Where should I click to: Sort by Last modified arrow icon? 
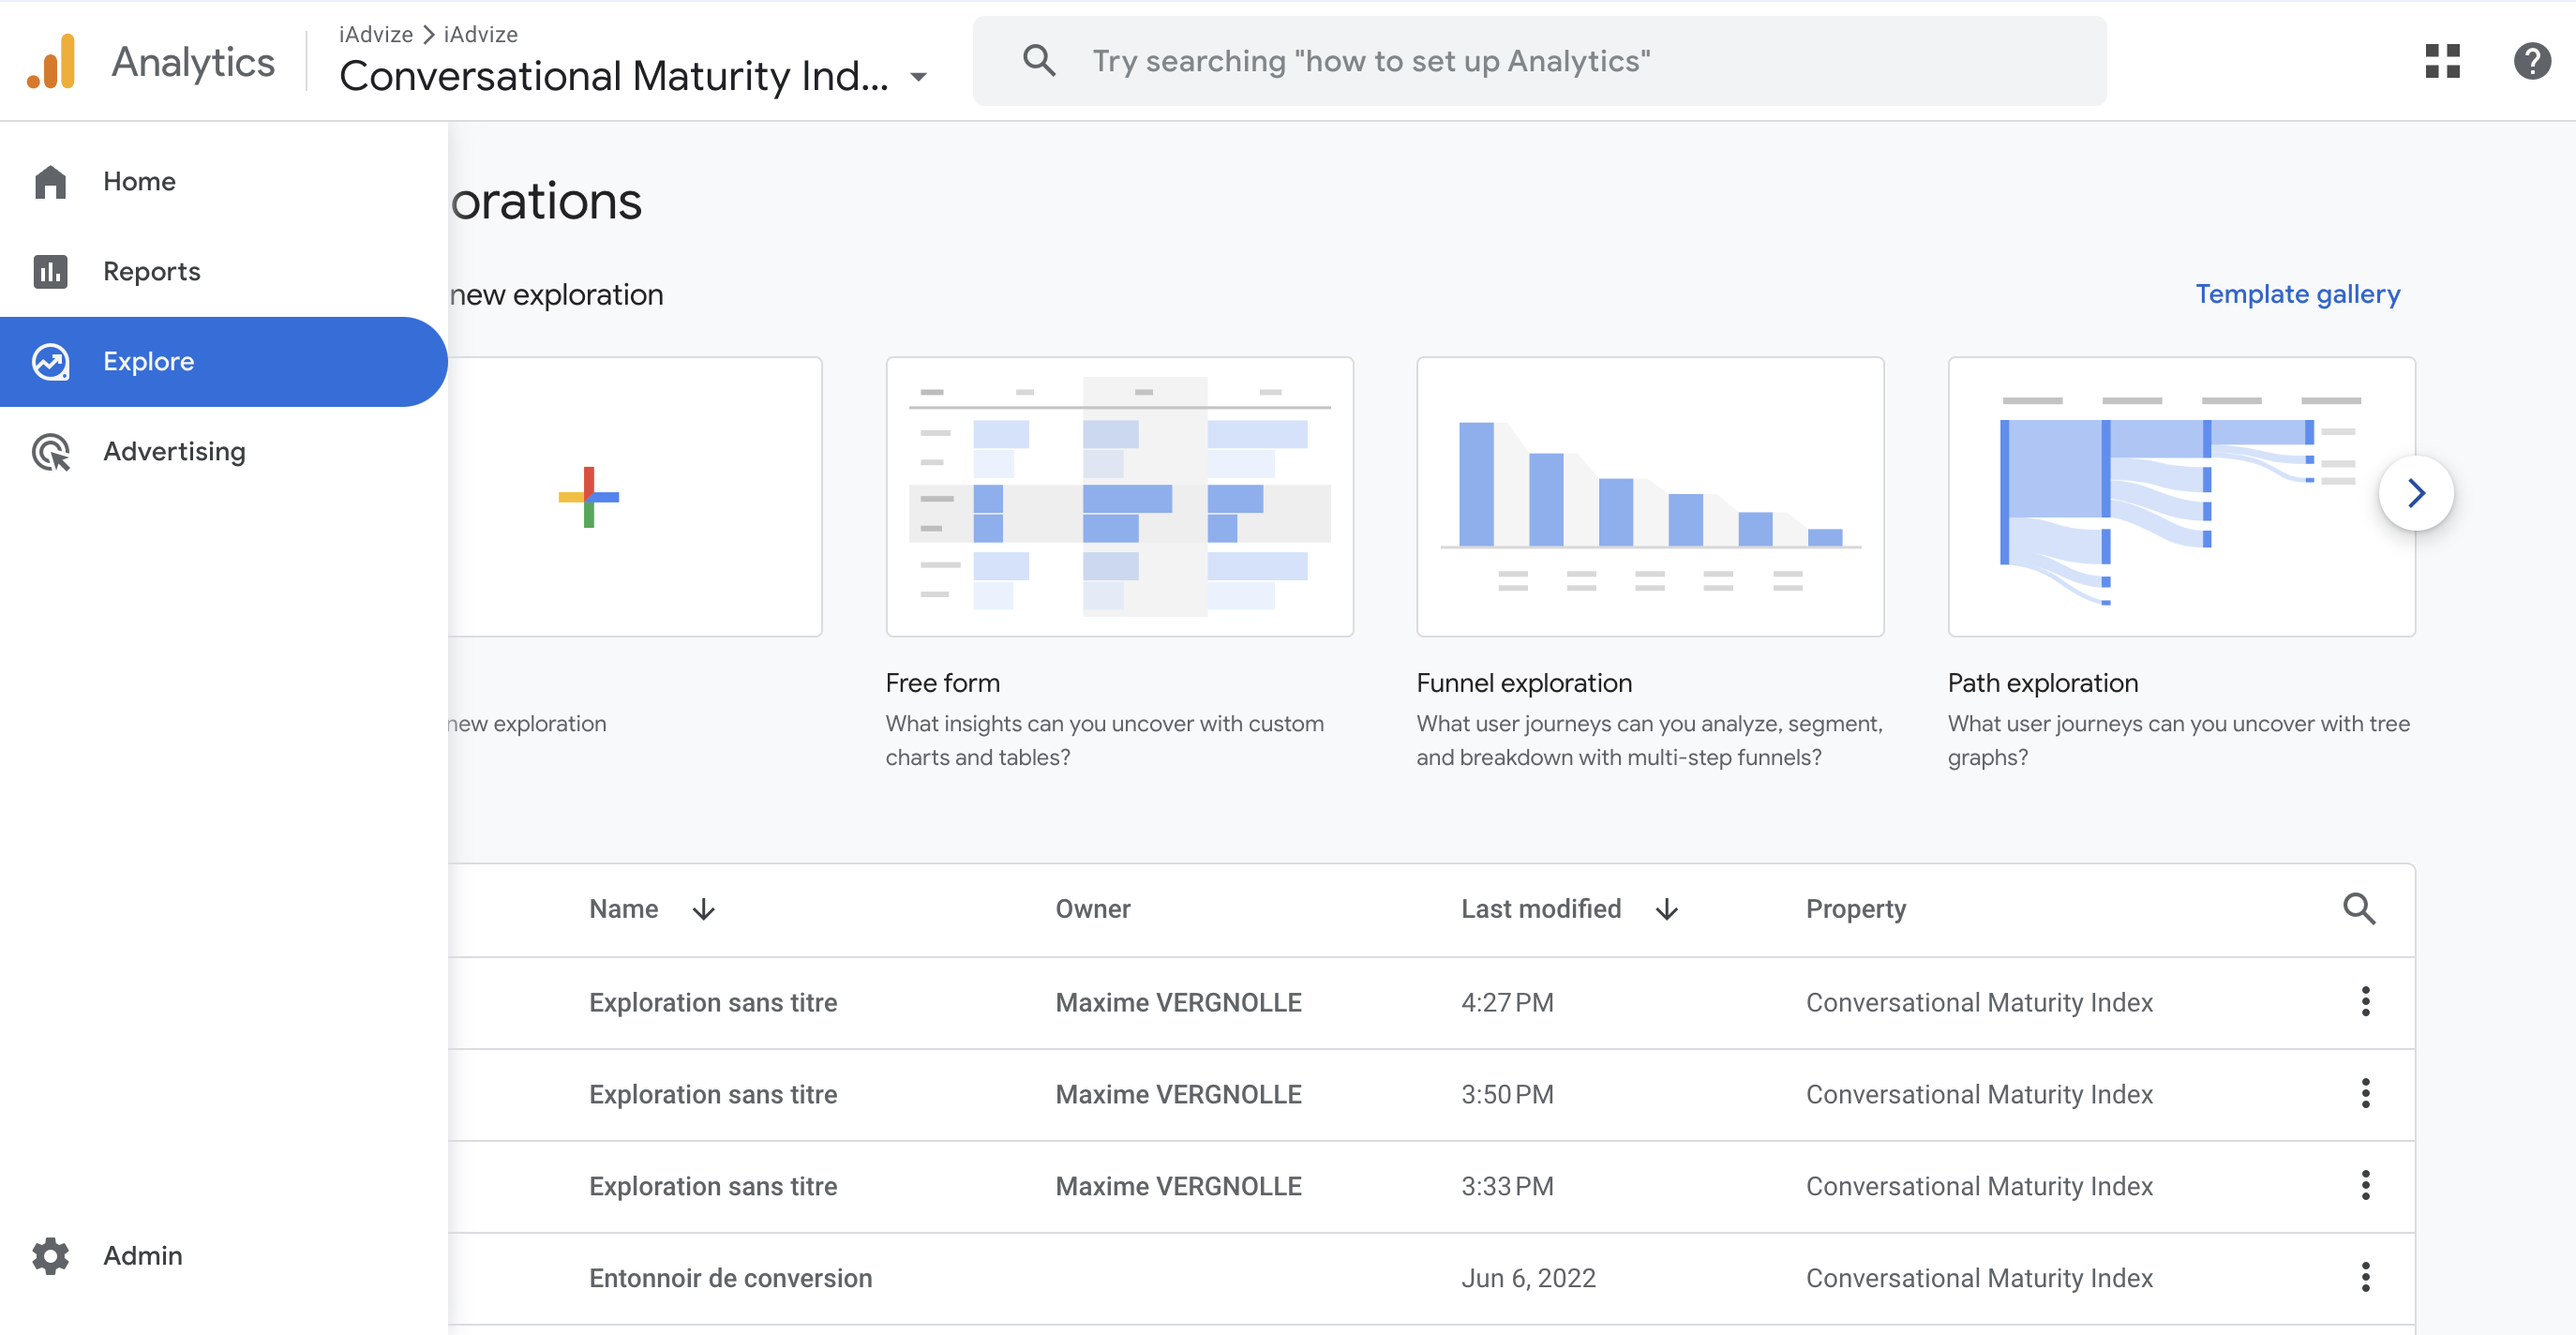tap(1666, 909)
